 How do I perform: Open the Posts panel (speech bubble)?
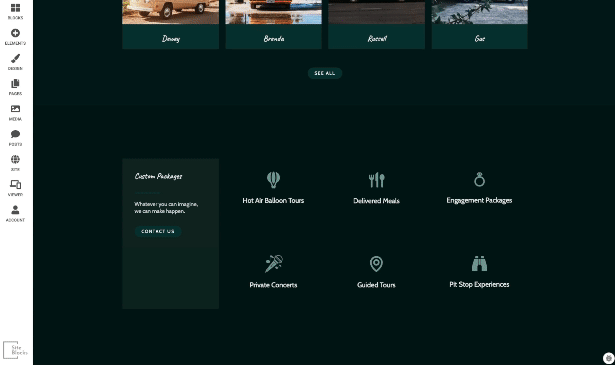[x=15, y=138]
